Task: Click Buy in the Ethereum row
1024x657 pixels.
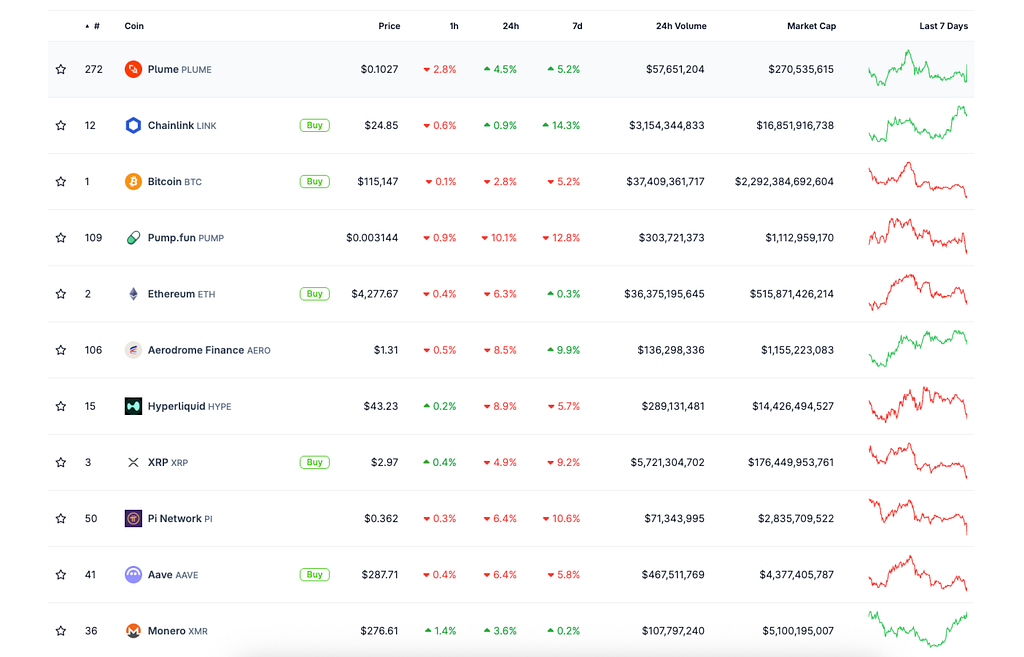Action: pos(315,294)
